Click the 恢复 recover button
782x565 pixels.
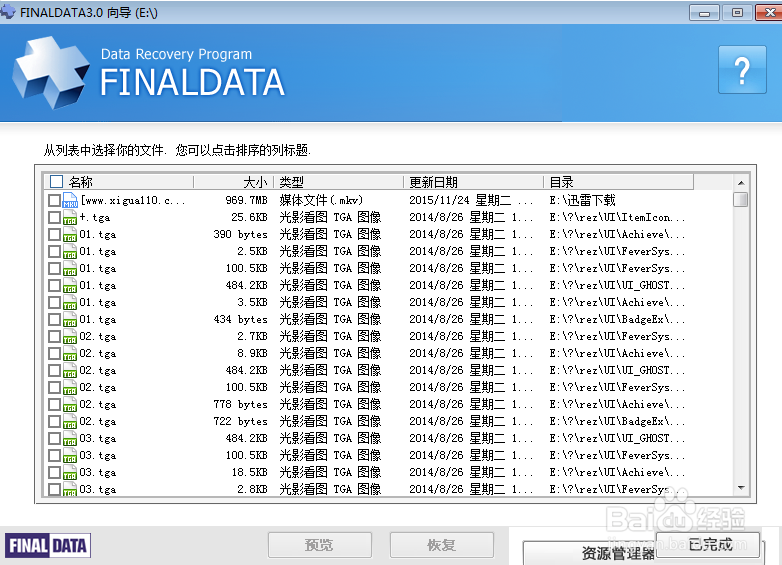click(x=442, y=545)
